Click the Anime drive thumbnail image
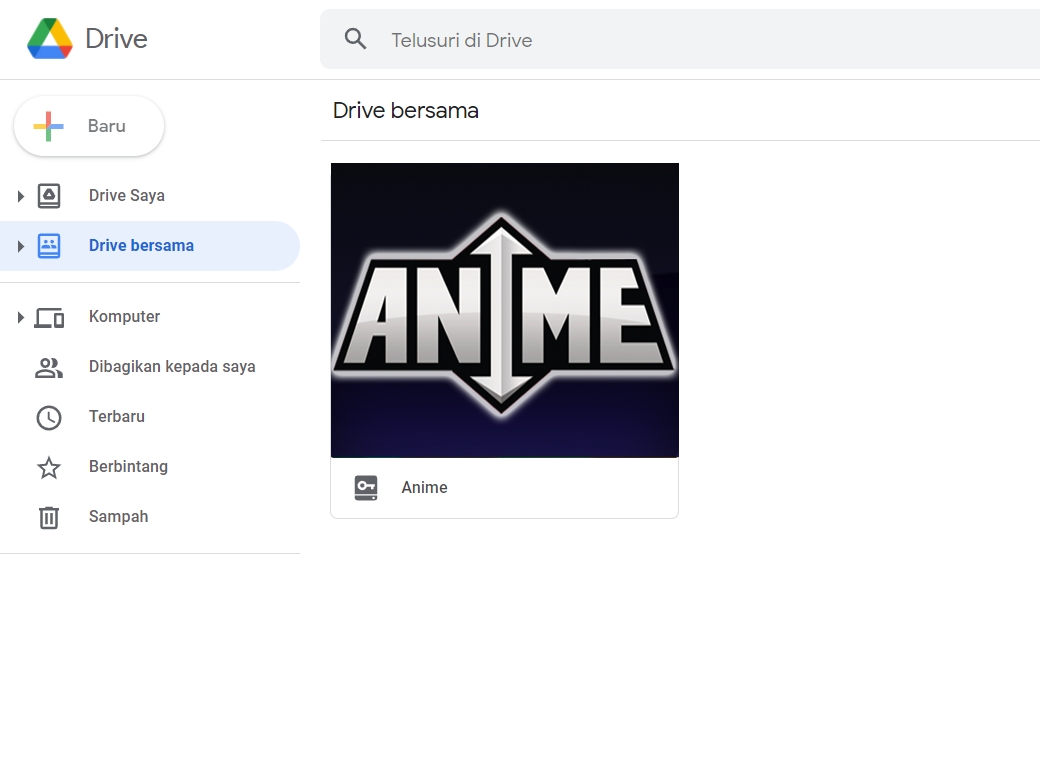The width and height of the screenshot is (1040, 780). pos(505,310)
